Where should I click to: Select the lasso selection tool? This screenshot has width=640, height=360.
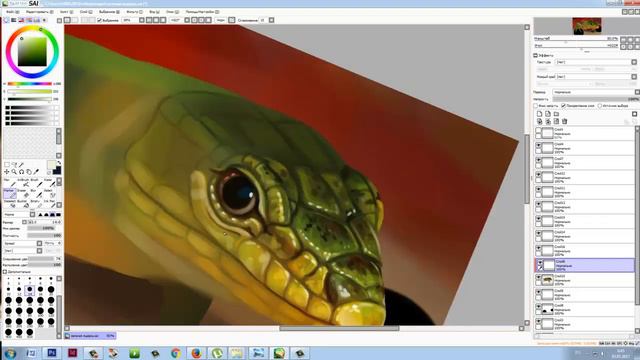pos(14,165)
